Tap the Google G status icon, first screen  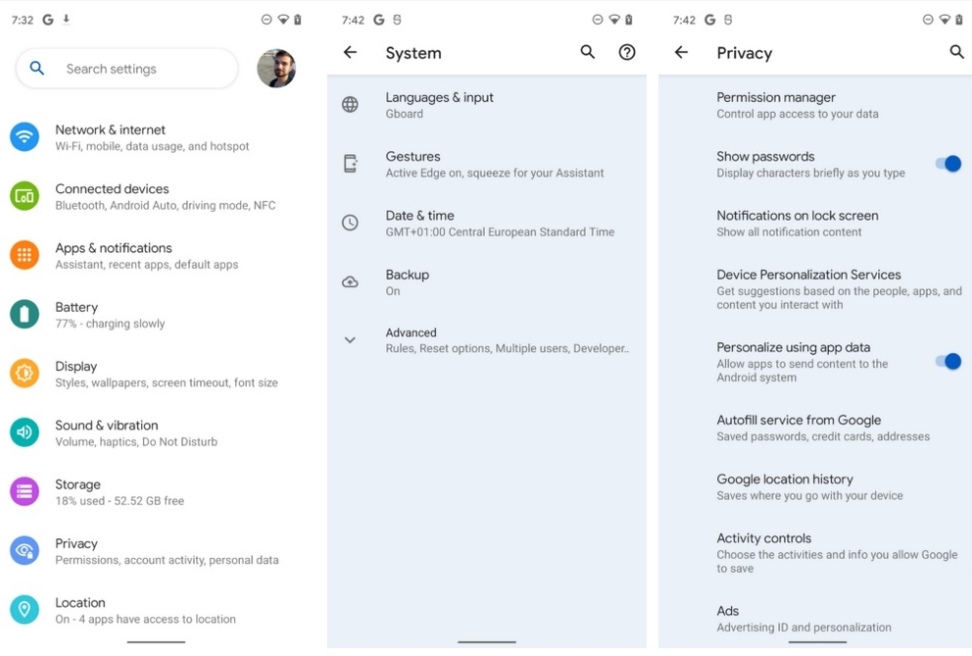coord(48,19)
